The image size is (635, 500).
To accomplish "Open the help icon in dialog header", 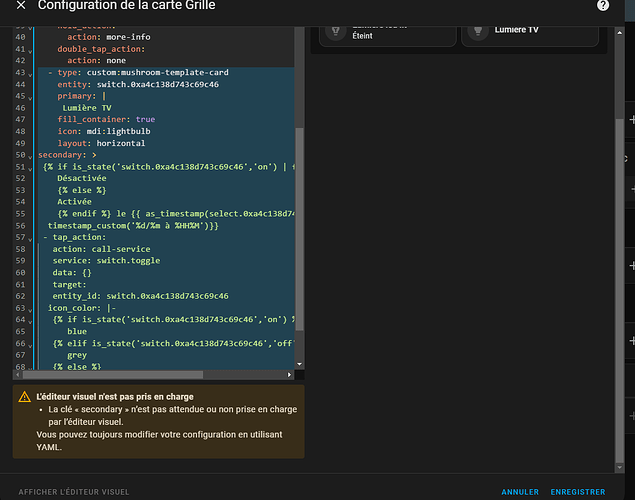I will 603,5.
